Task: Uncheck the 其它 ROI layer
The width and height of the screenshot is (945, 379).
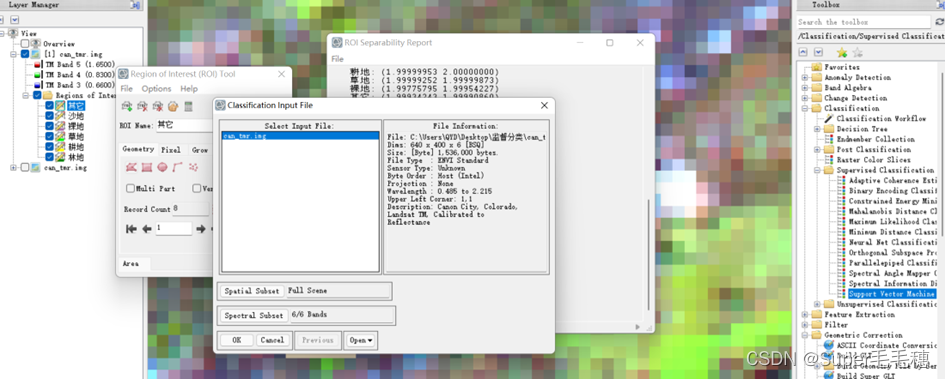Action: click(x=49, y=105)
